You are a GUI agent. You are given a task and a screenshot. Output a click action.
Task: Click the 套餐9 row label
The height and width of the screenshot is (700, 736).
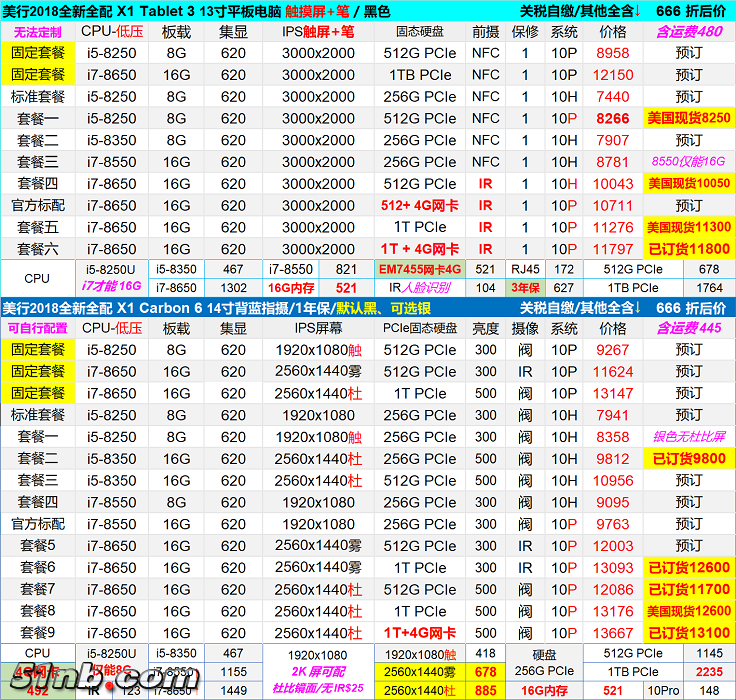pyautogui.click(x=37, y=633)
